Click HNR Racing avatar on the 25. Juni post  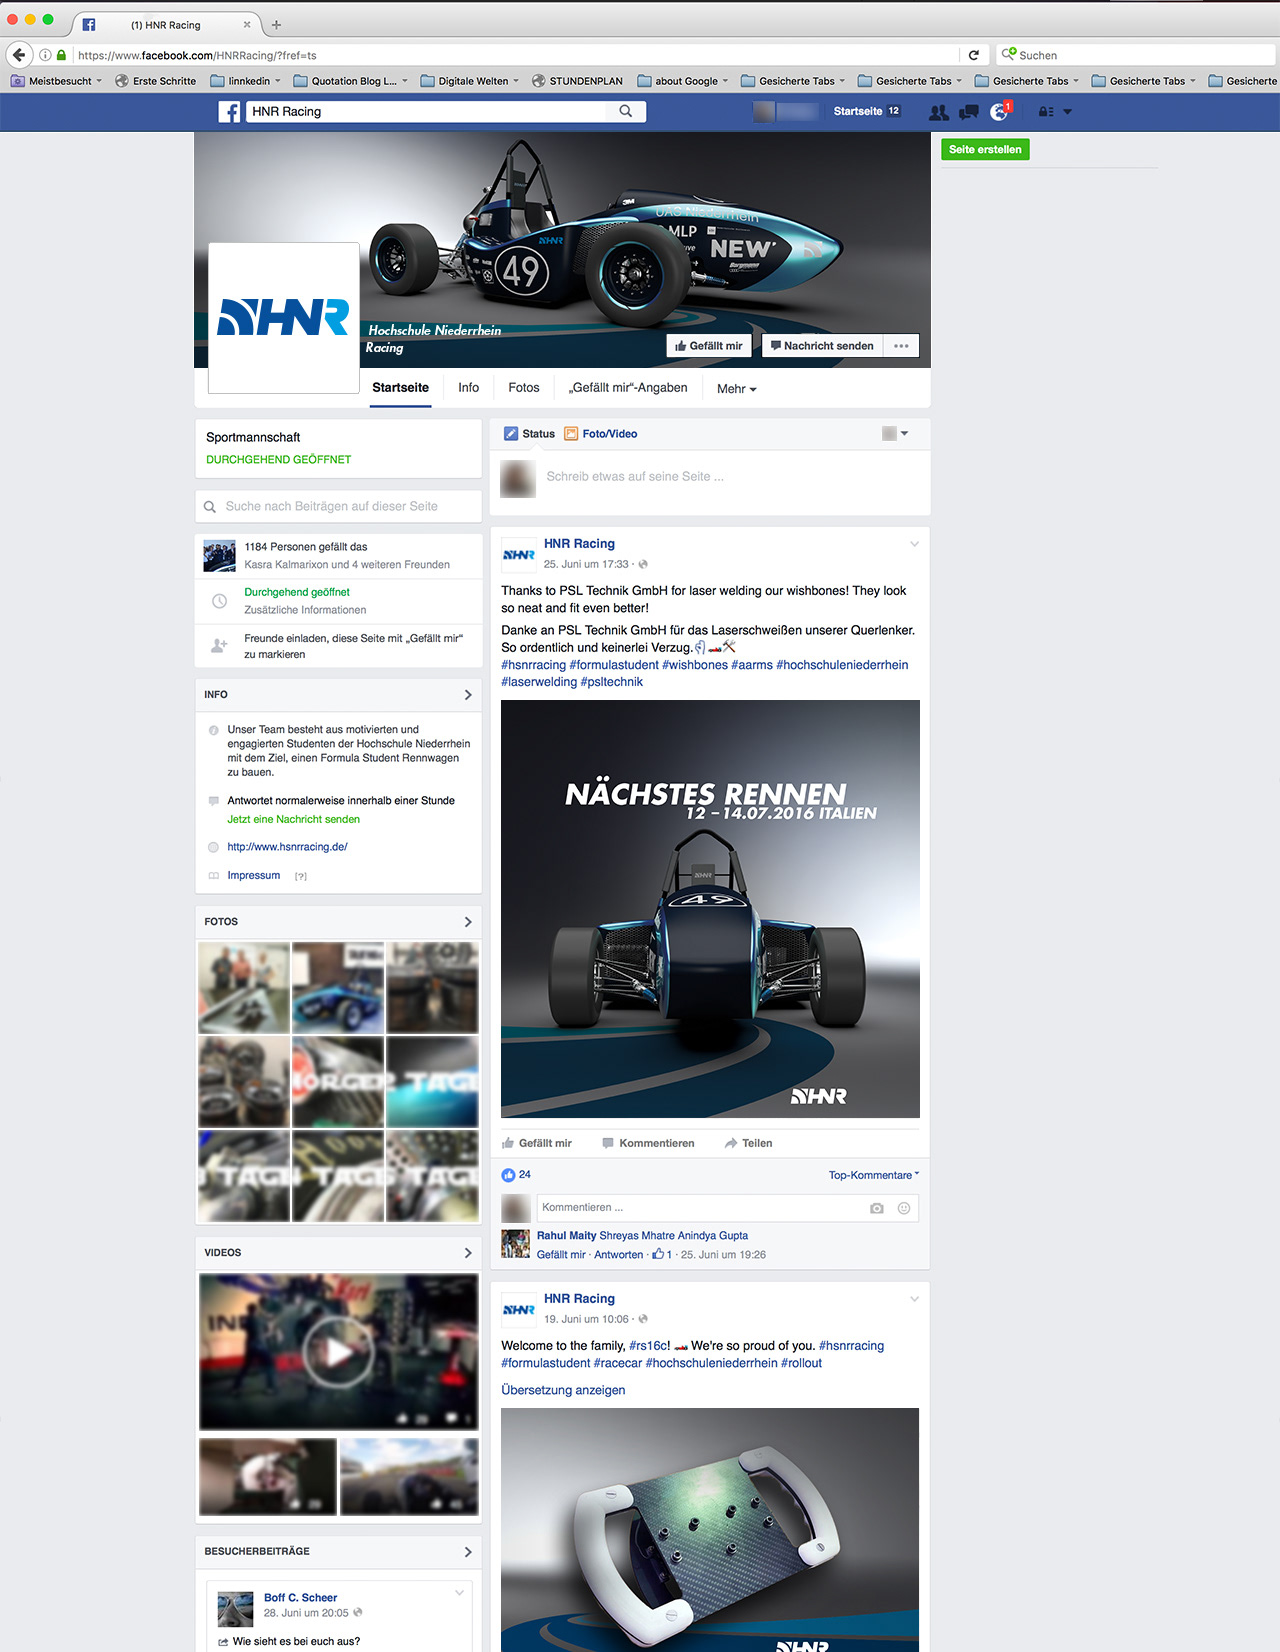point(519,554)
